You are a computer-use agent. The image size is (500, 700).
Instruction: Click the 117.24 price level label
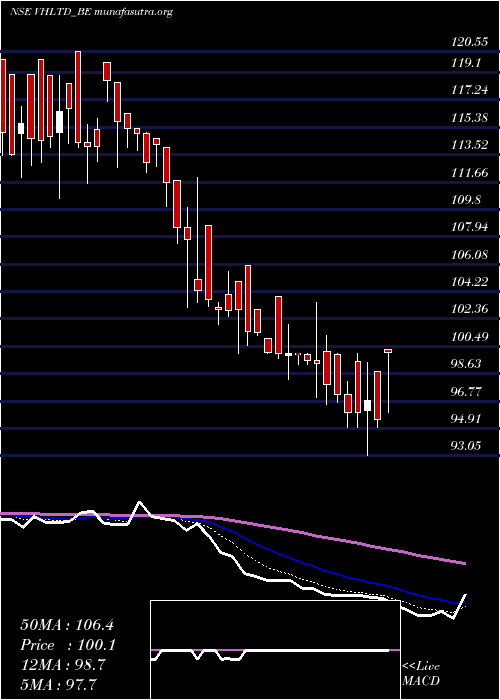tap(469, 91)
